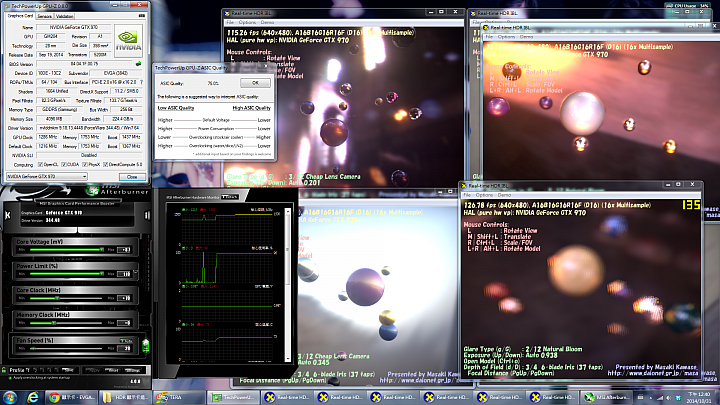This screenshot has width=720, height=405.
Task: Open the Options menu in the top-left HDR window
Action: (x=247, y=22)
